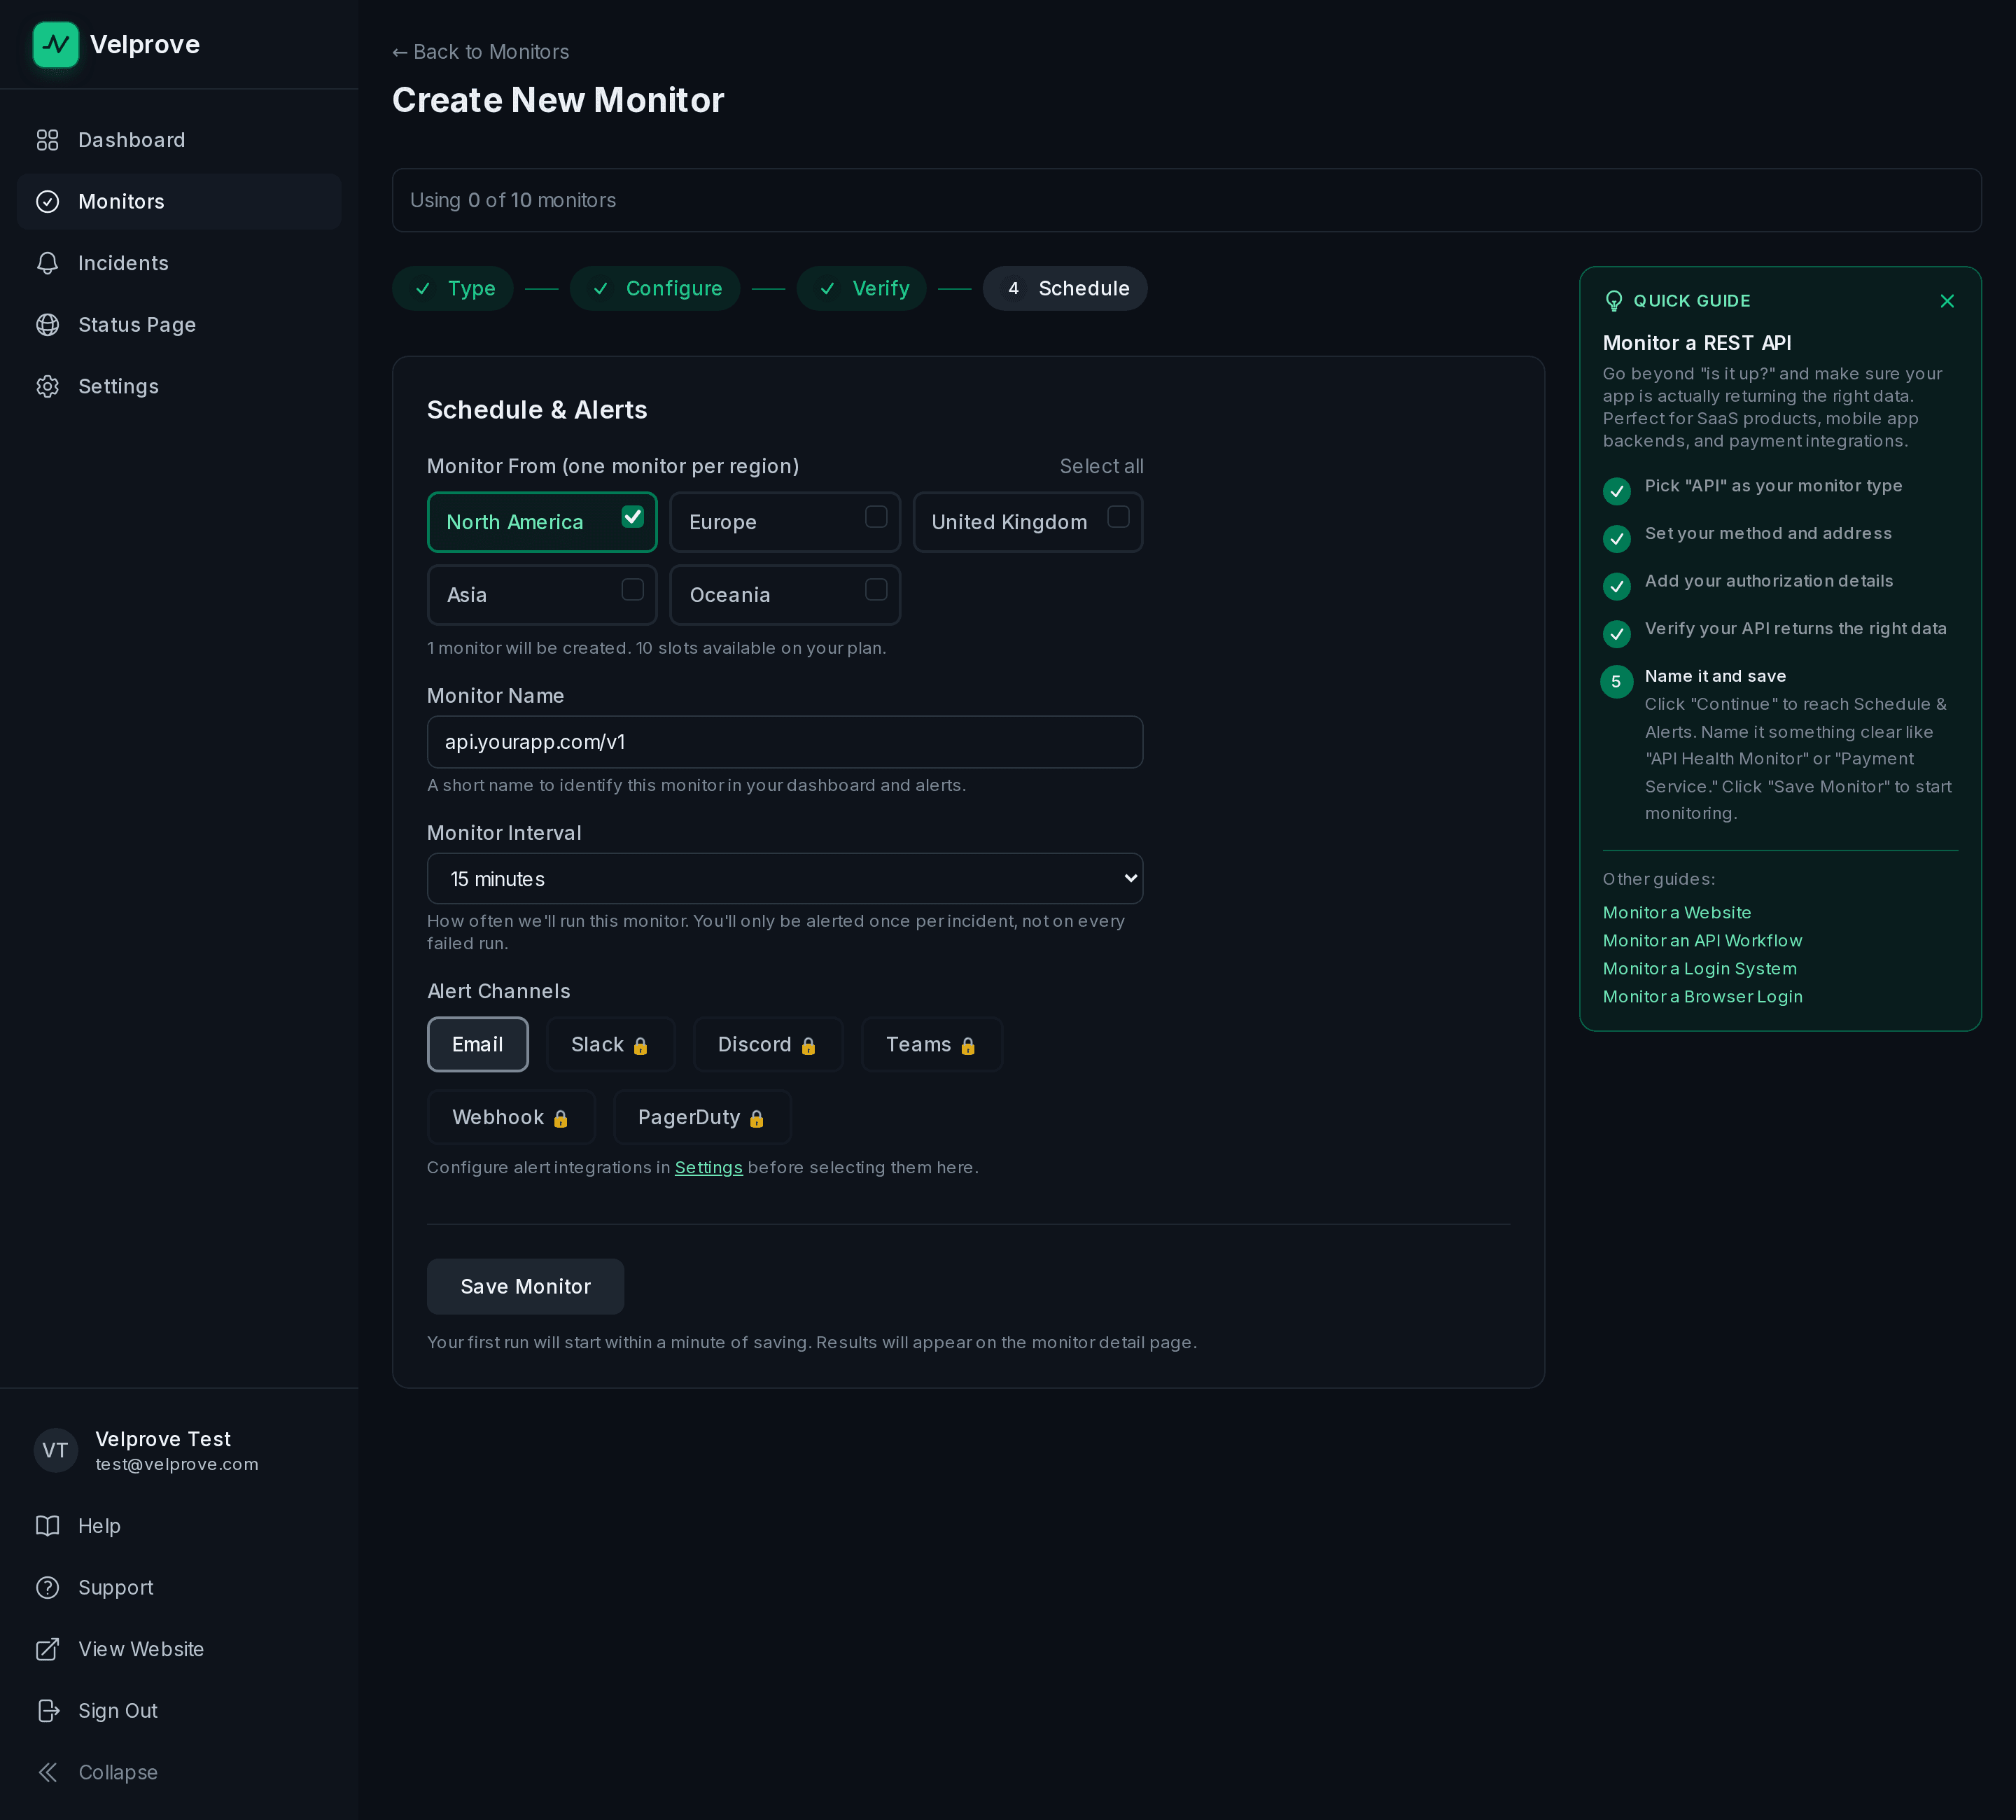This screenshot has height=1820, width=2016.
Task: Uncheck the North America region checkbox
Action: 632,517
